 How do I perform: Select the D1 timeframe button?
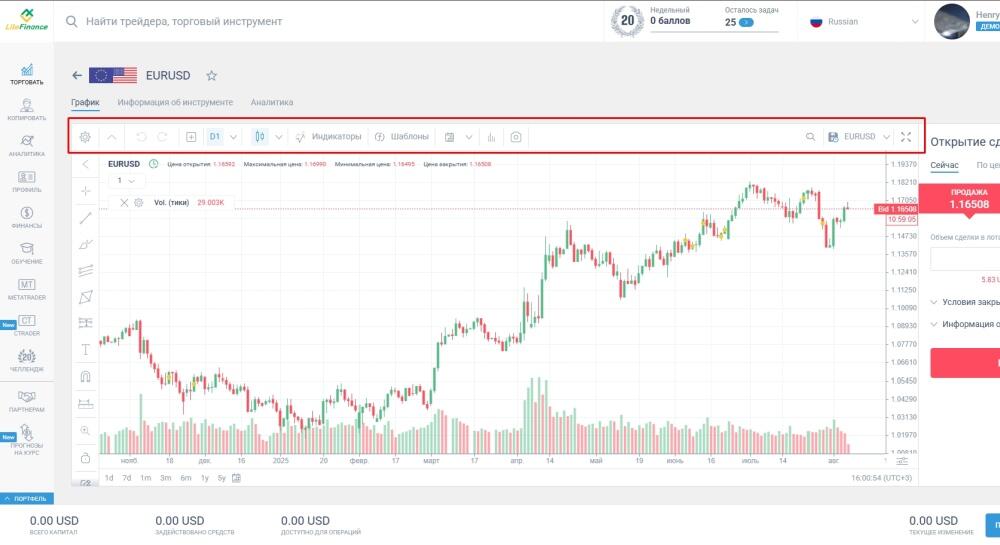click(x=215, y=137)
